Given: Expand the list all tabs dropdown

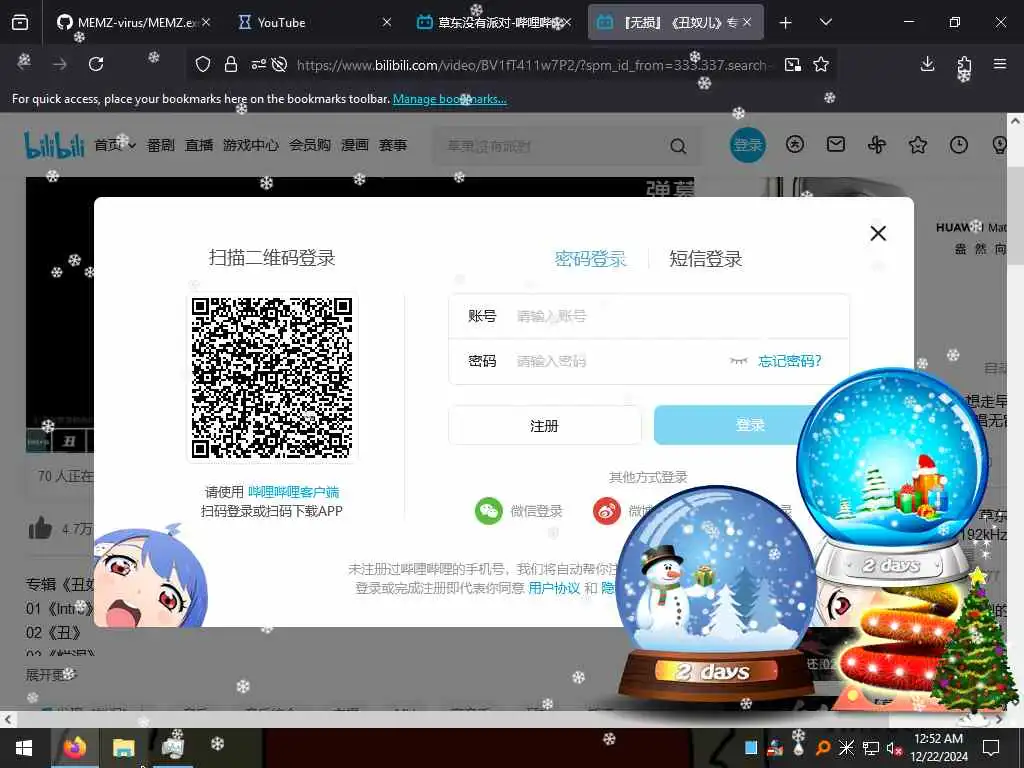Looking at the screenshot, I should click(x=825, y=22).
